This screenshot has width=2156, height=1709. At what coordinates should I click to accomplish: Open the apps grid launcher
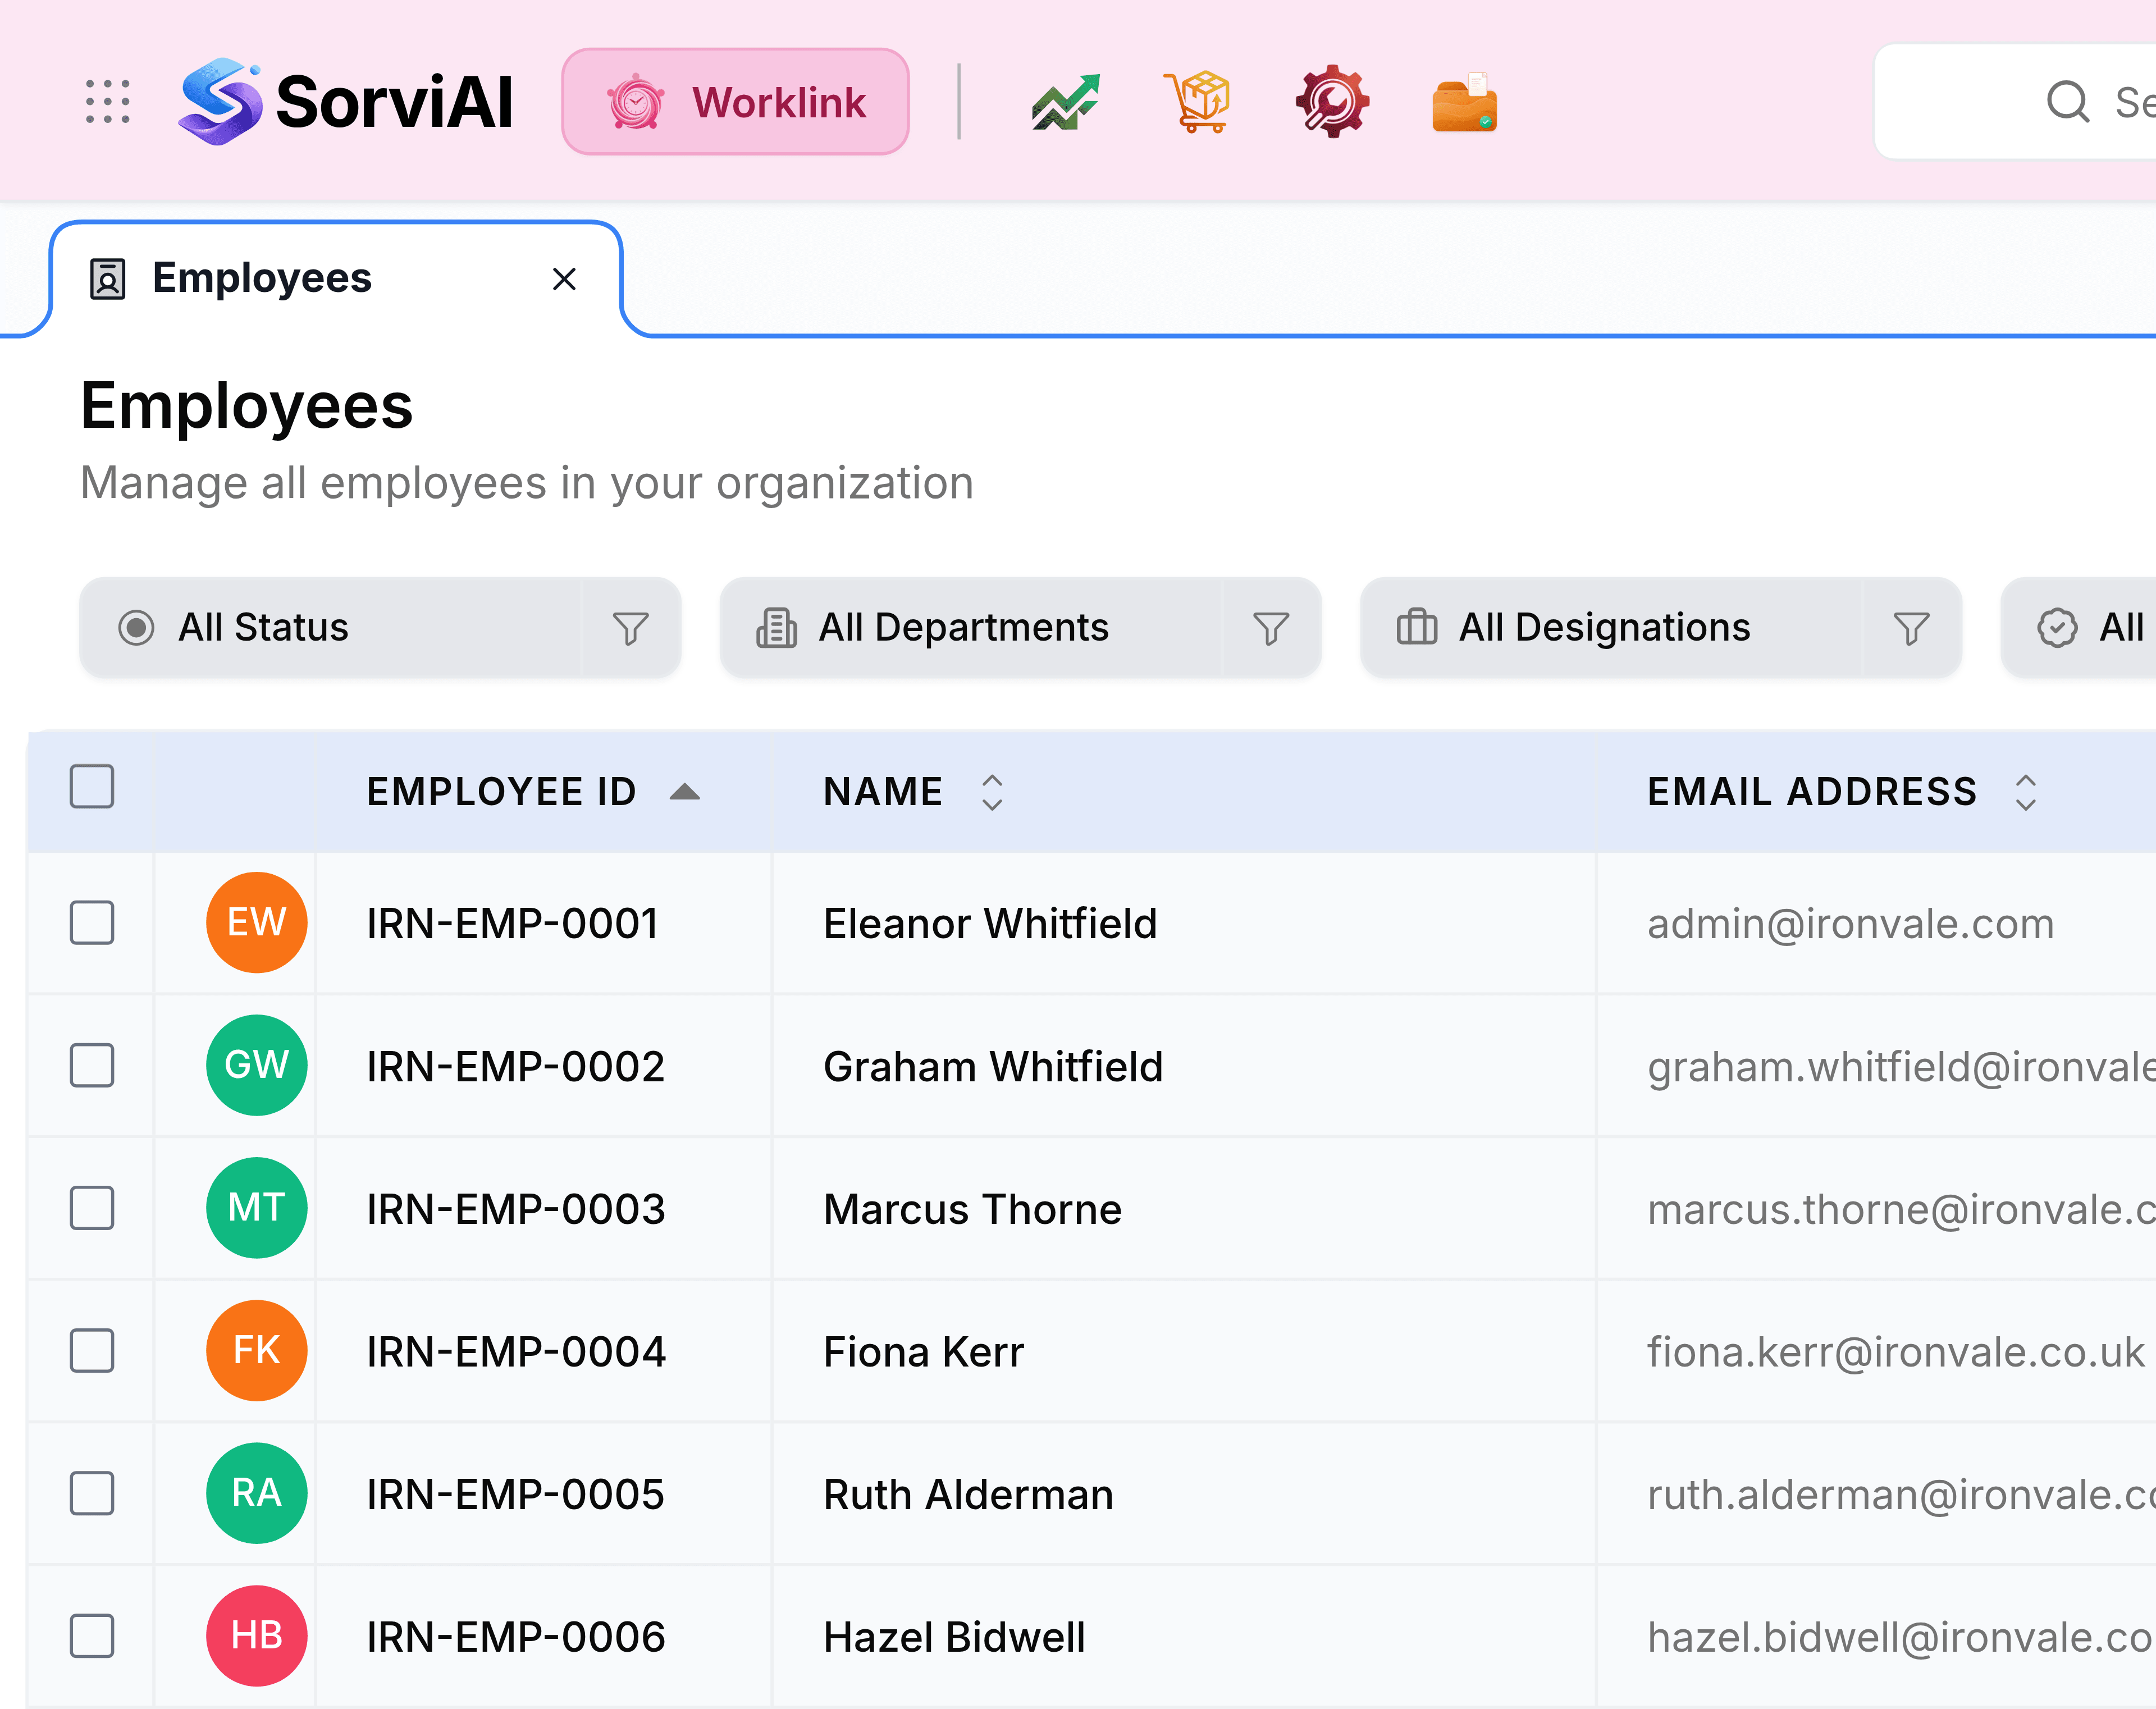point(108,102)
